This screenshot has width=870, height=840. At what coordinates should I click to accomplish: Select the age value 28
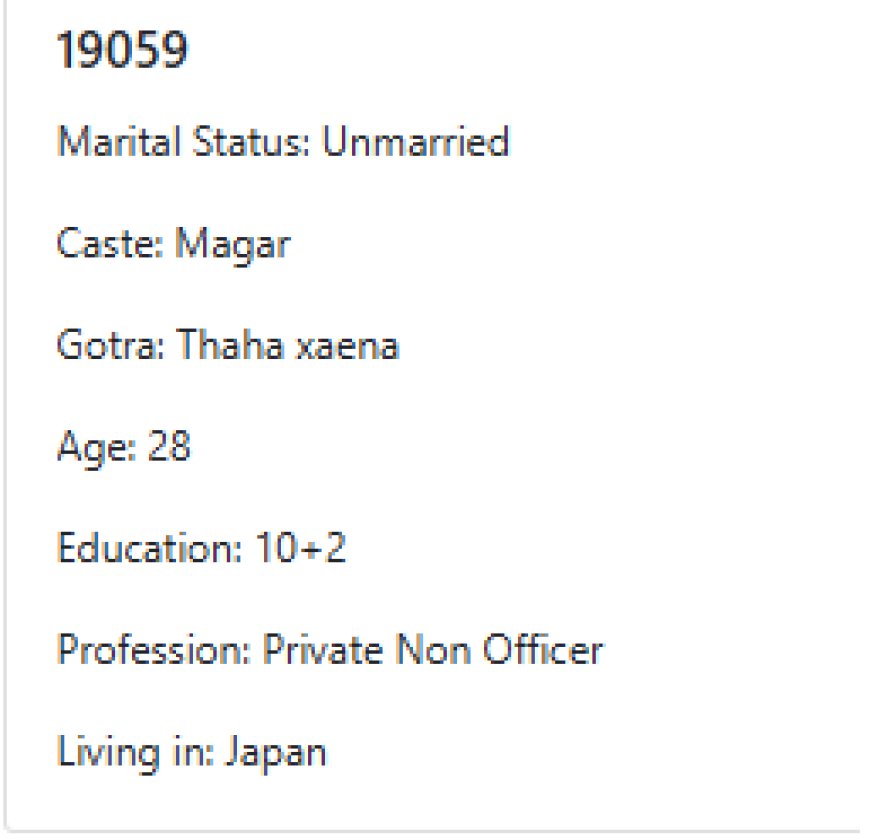tap(168, 447)
